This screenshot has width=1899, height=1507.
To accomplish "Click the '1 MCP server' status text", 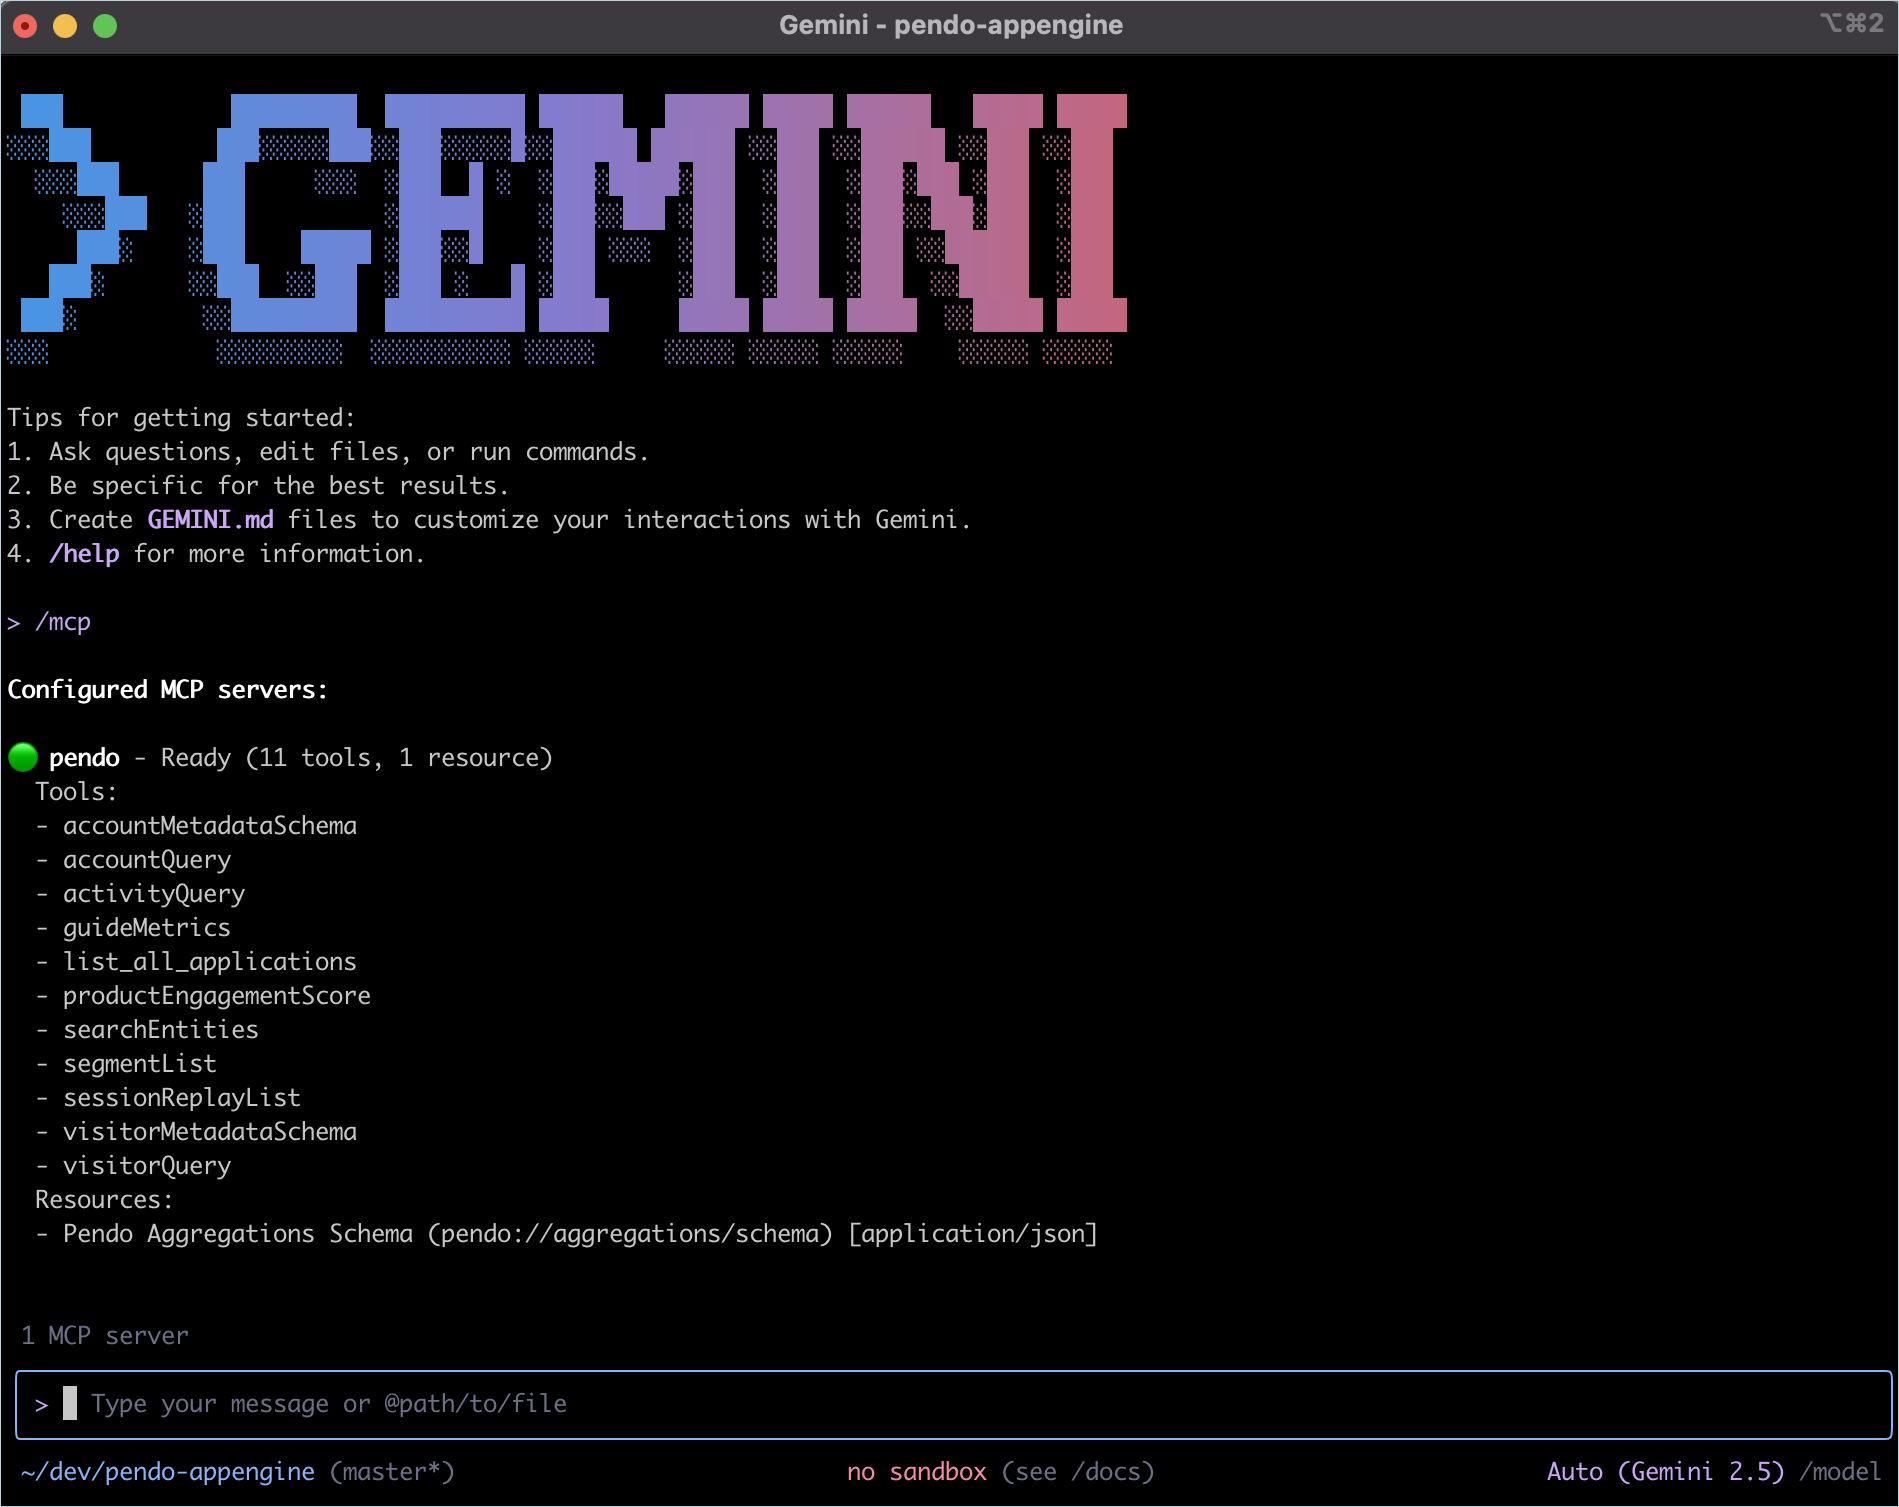I will coord(104,1336).
